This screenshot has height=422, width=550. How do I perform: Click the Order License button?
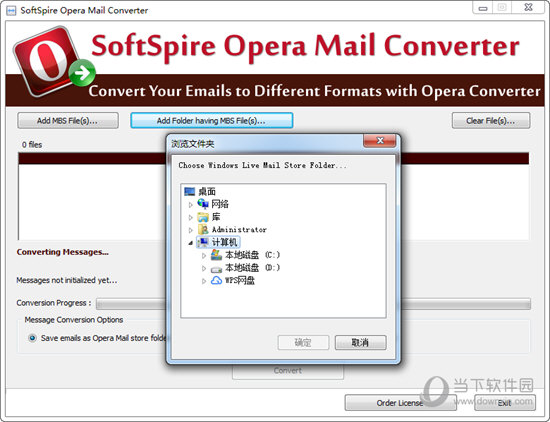tap(400, 403)
